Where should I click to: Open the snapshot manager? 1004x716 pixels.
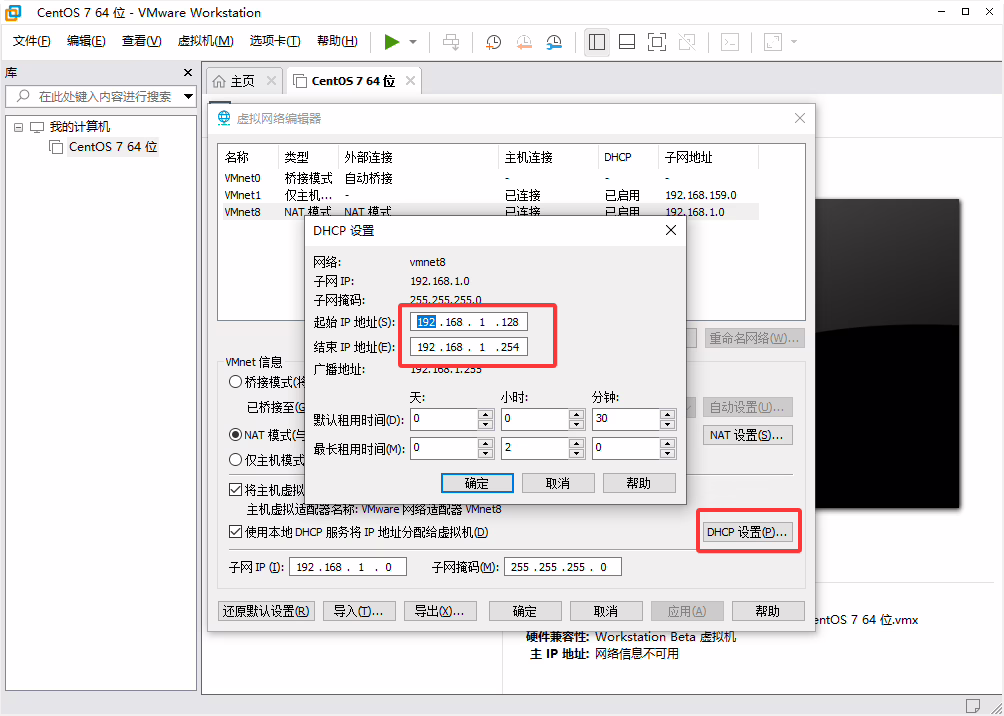point(550,42)
